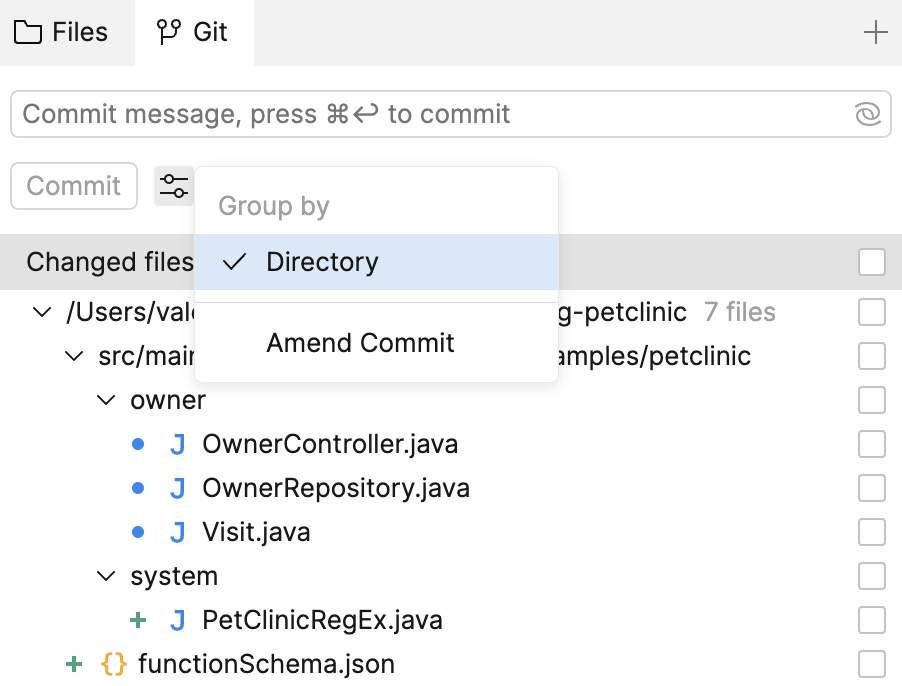Click the blue modified dot beside Visit.java
Viewport: 902px width, 686px height.
[x=138, y=532]
